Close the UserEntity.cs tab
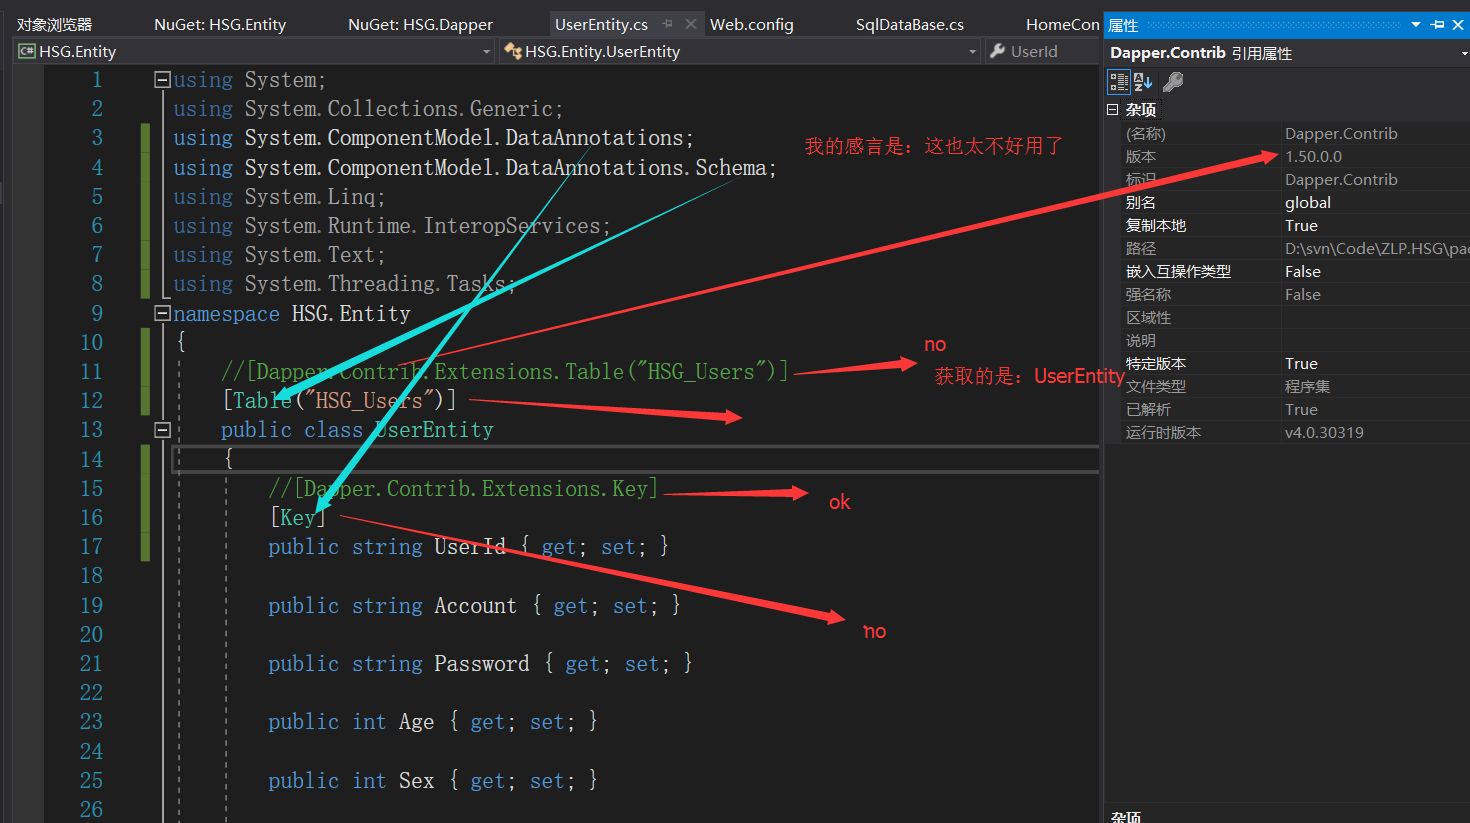The width and height of the screenshot is (1470, 823). (x=691, y=24)
